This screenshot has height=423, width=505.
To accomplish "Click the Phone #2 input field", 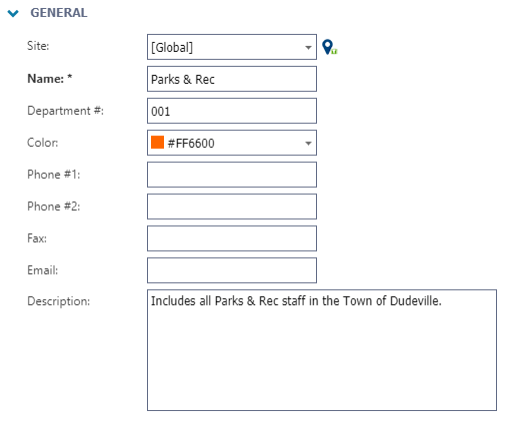I will [x=232, y=207].
